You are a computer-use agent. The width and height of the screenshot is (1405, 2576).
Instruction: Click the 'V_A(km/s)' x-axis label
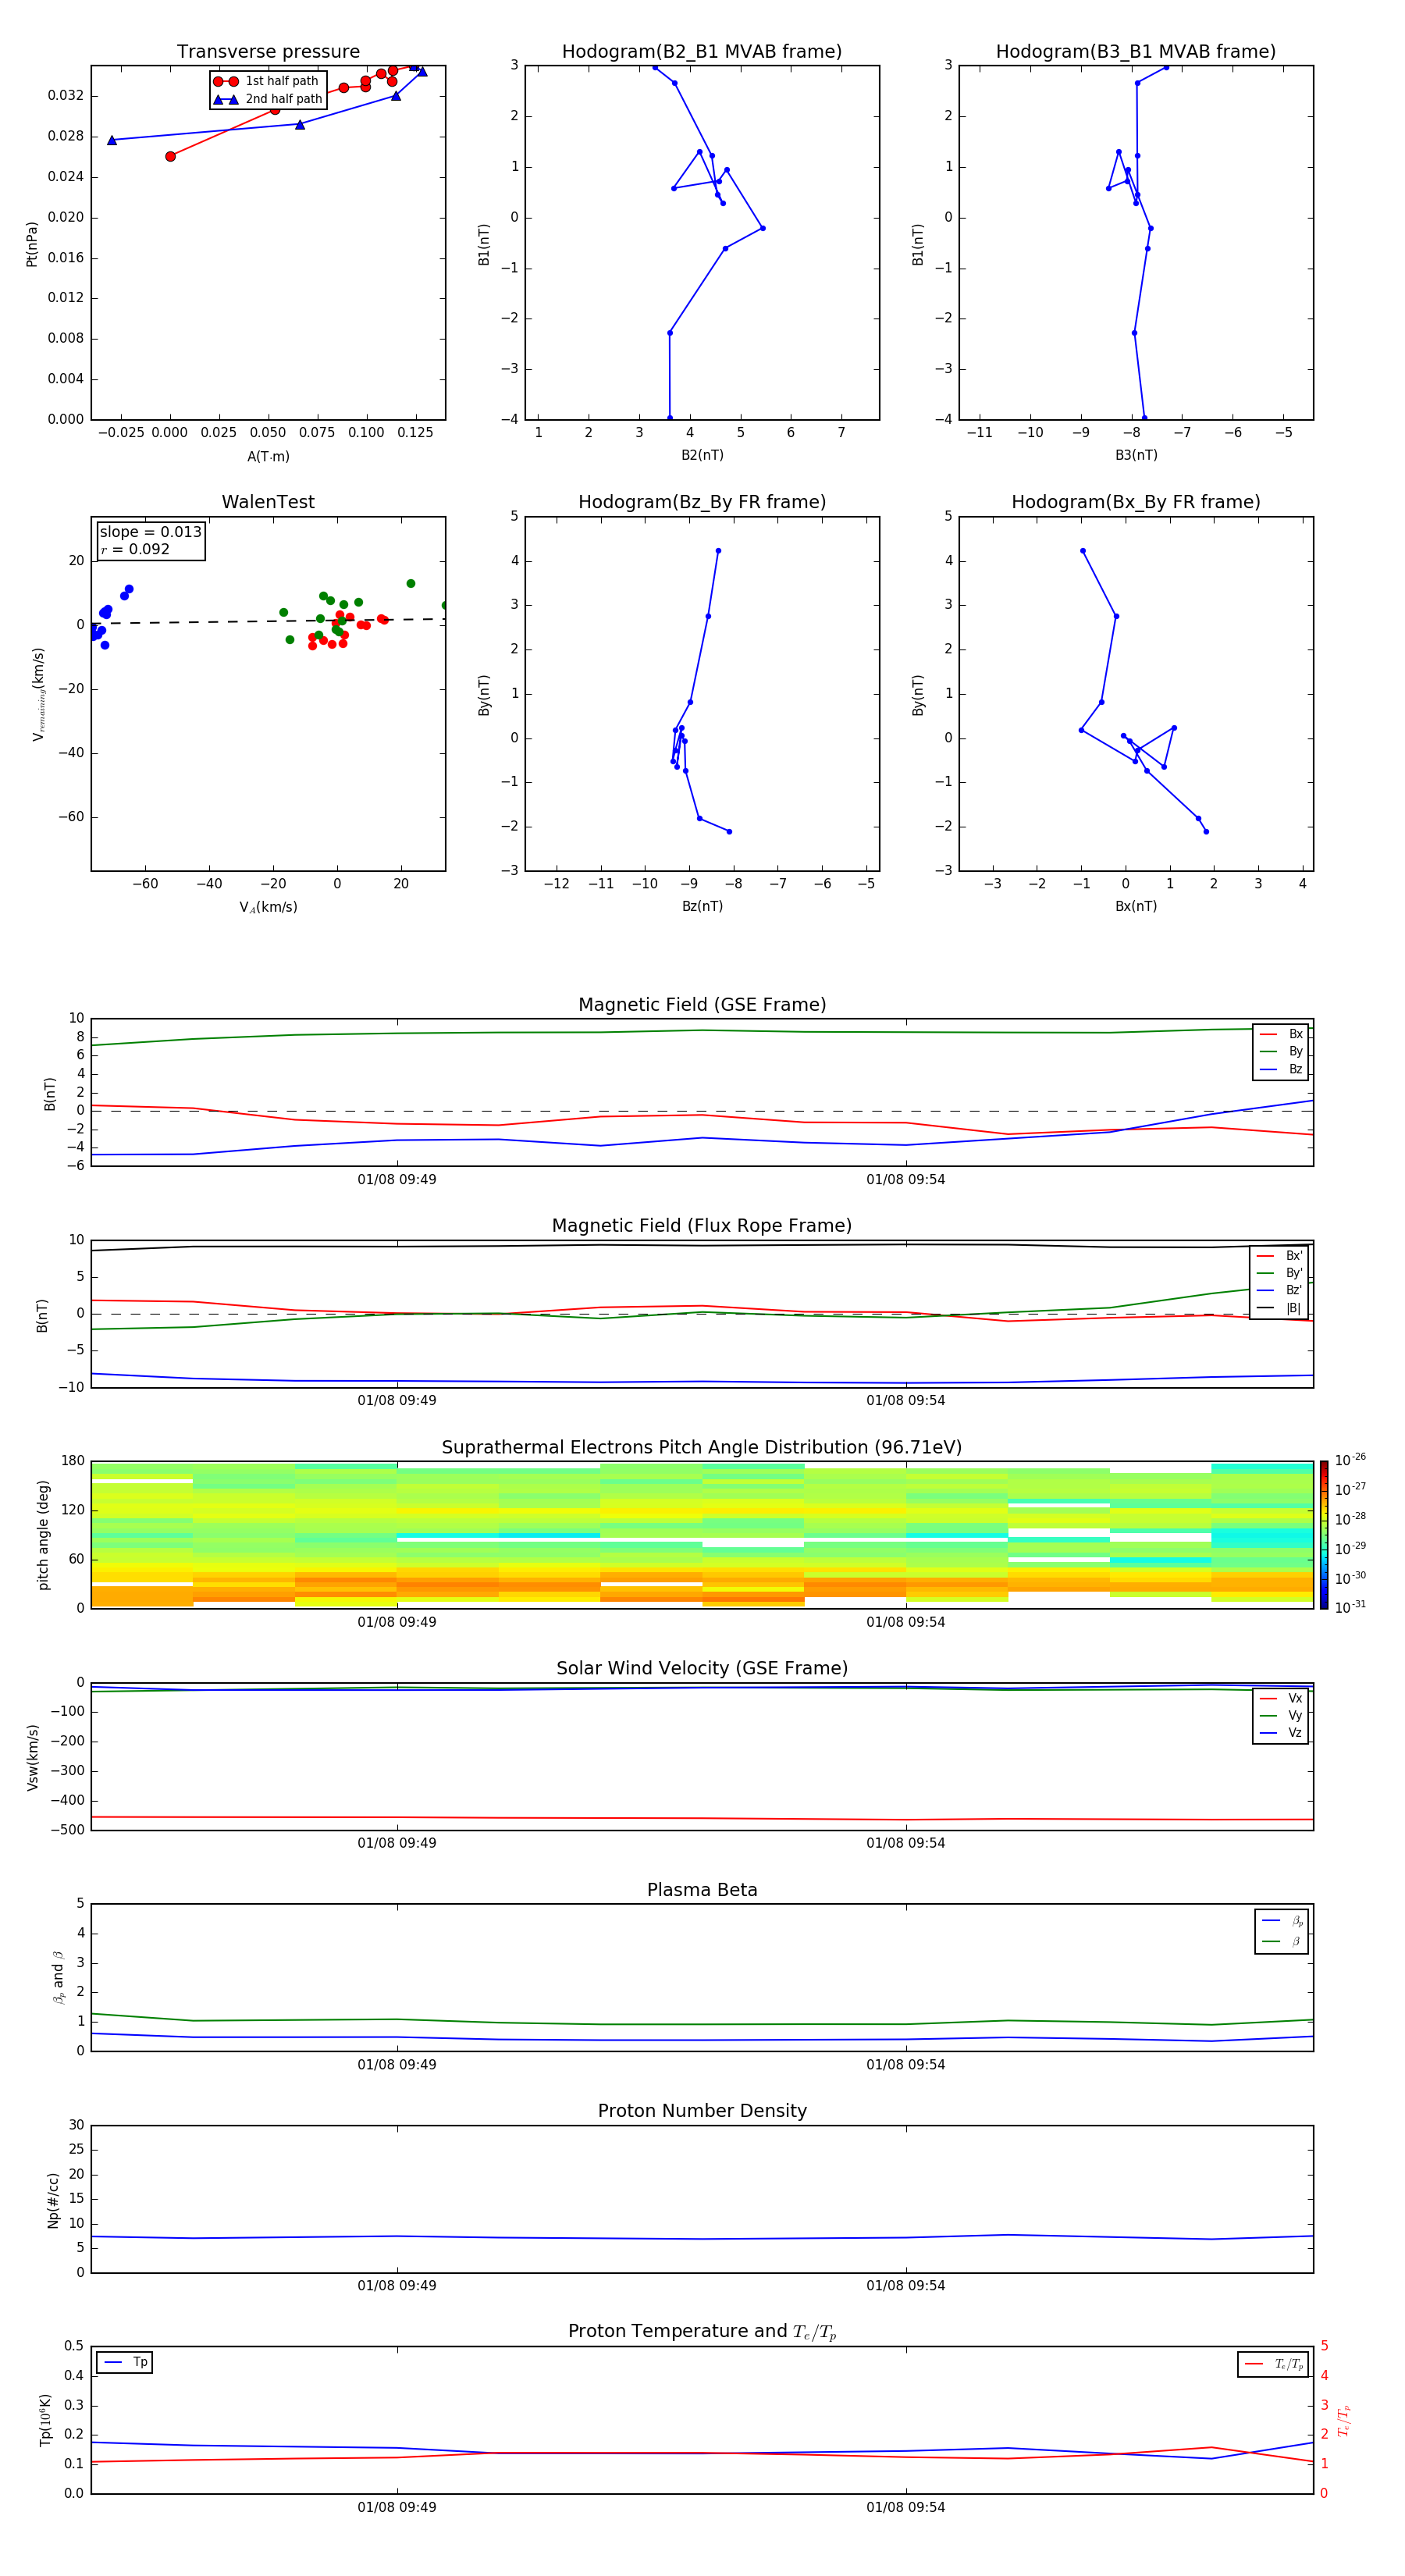(268, 907)
